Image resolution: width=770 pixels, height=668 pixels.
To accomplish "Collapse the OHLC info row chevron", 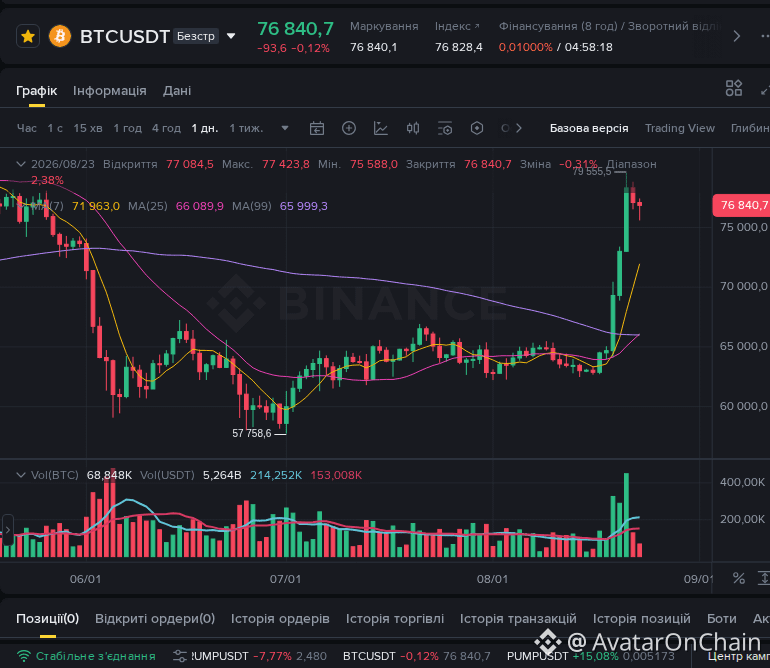I will [21, 164].
